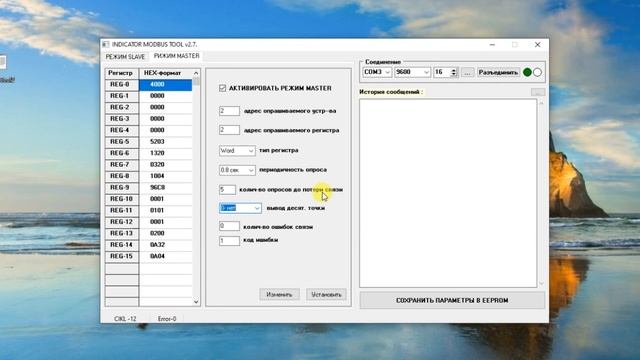Select the РЕЖИМ MASTER tab
Viewport: 640px width, 360px height.
click(177, 56)
